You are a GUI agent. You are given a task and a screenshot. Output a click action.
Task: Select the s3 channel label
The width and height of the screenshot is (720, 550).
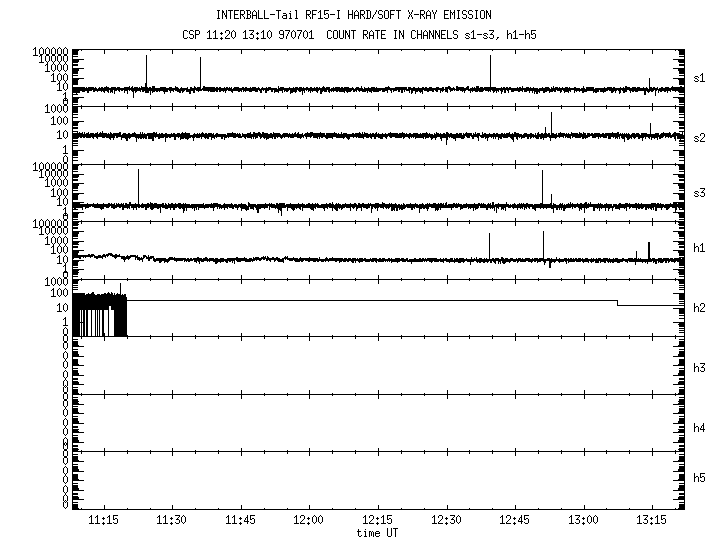pos(700,192)
